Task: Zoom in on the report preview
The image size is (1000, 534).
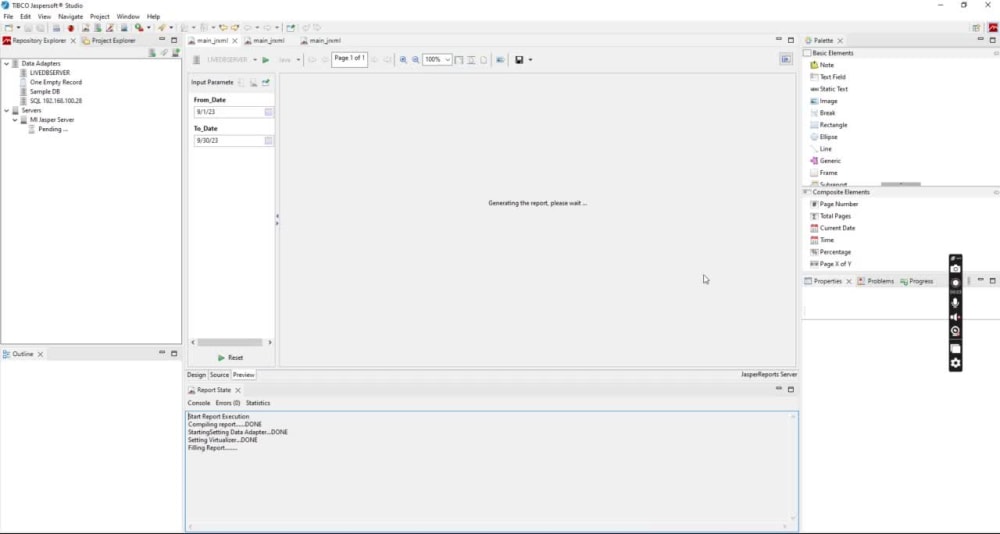Action: pyautogui.click(x=403, y=60)
